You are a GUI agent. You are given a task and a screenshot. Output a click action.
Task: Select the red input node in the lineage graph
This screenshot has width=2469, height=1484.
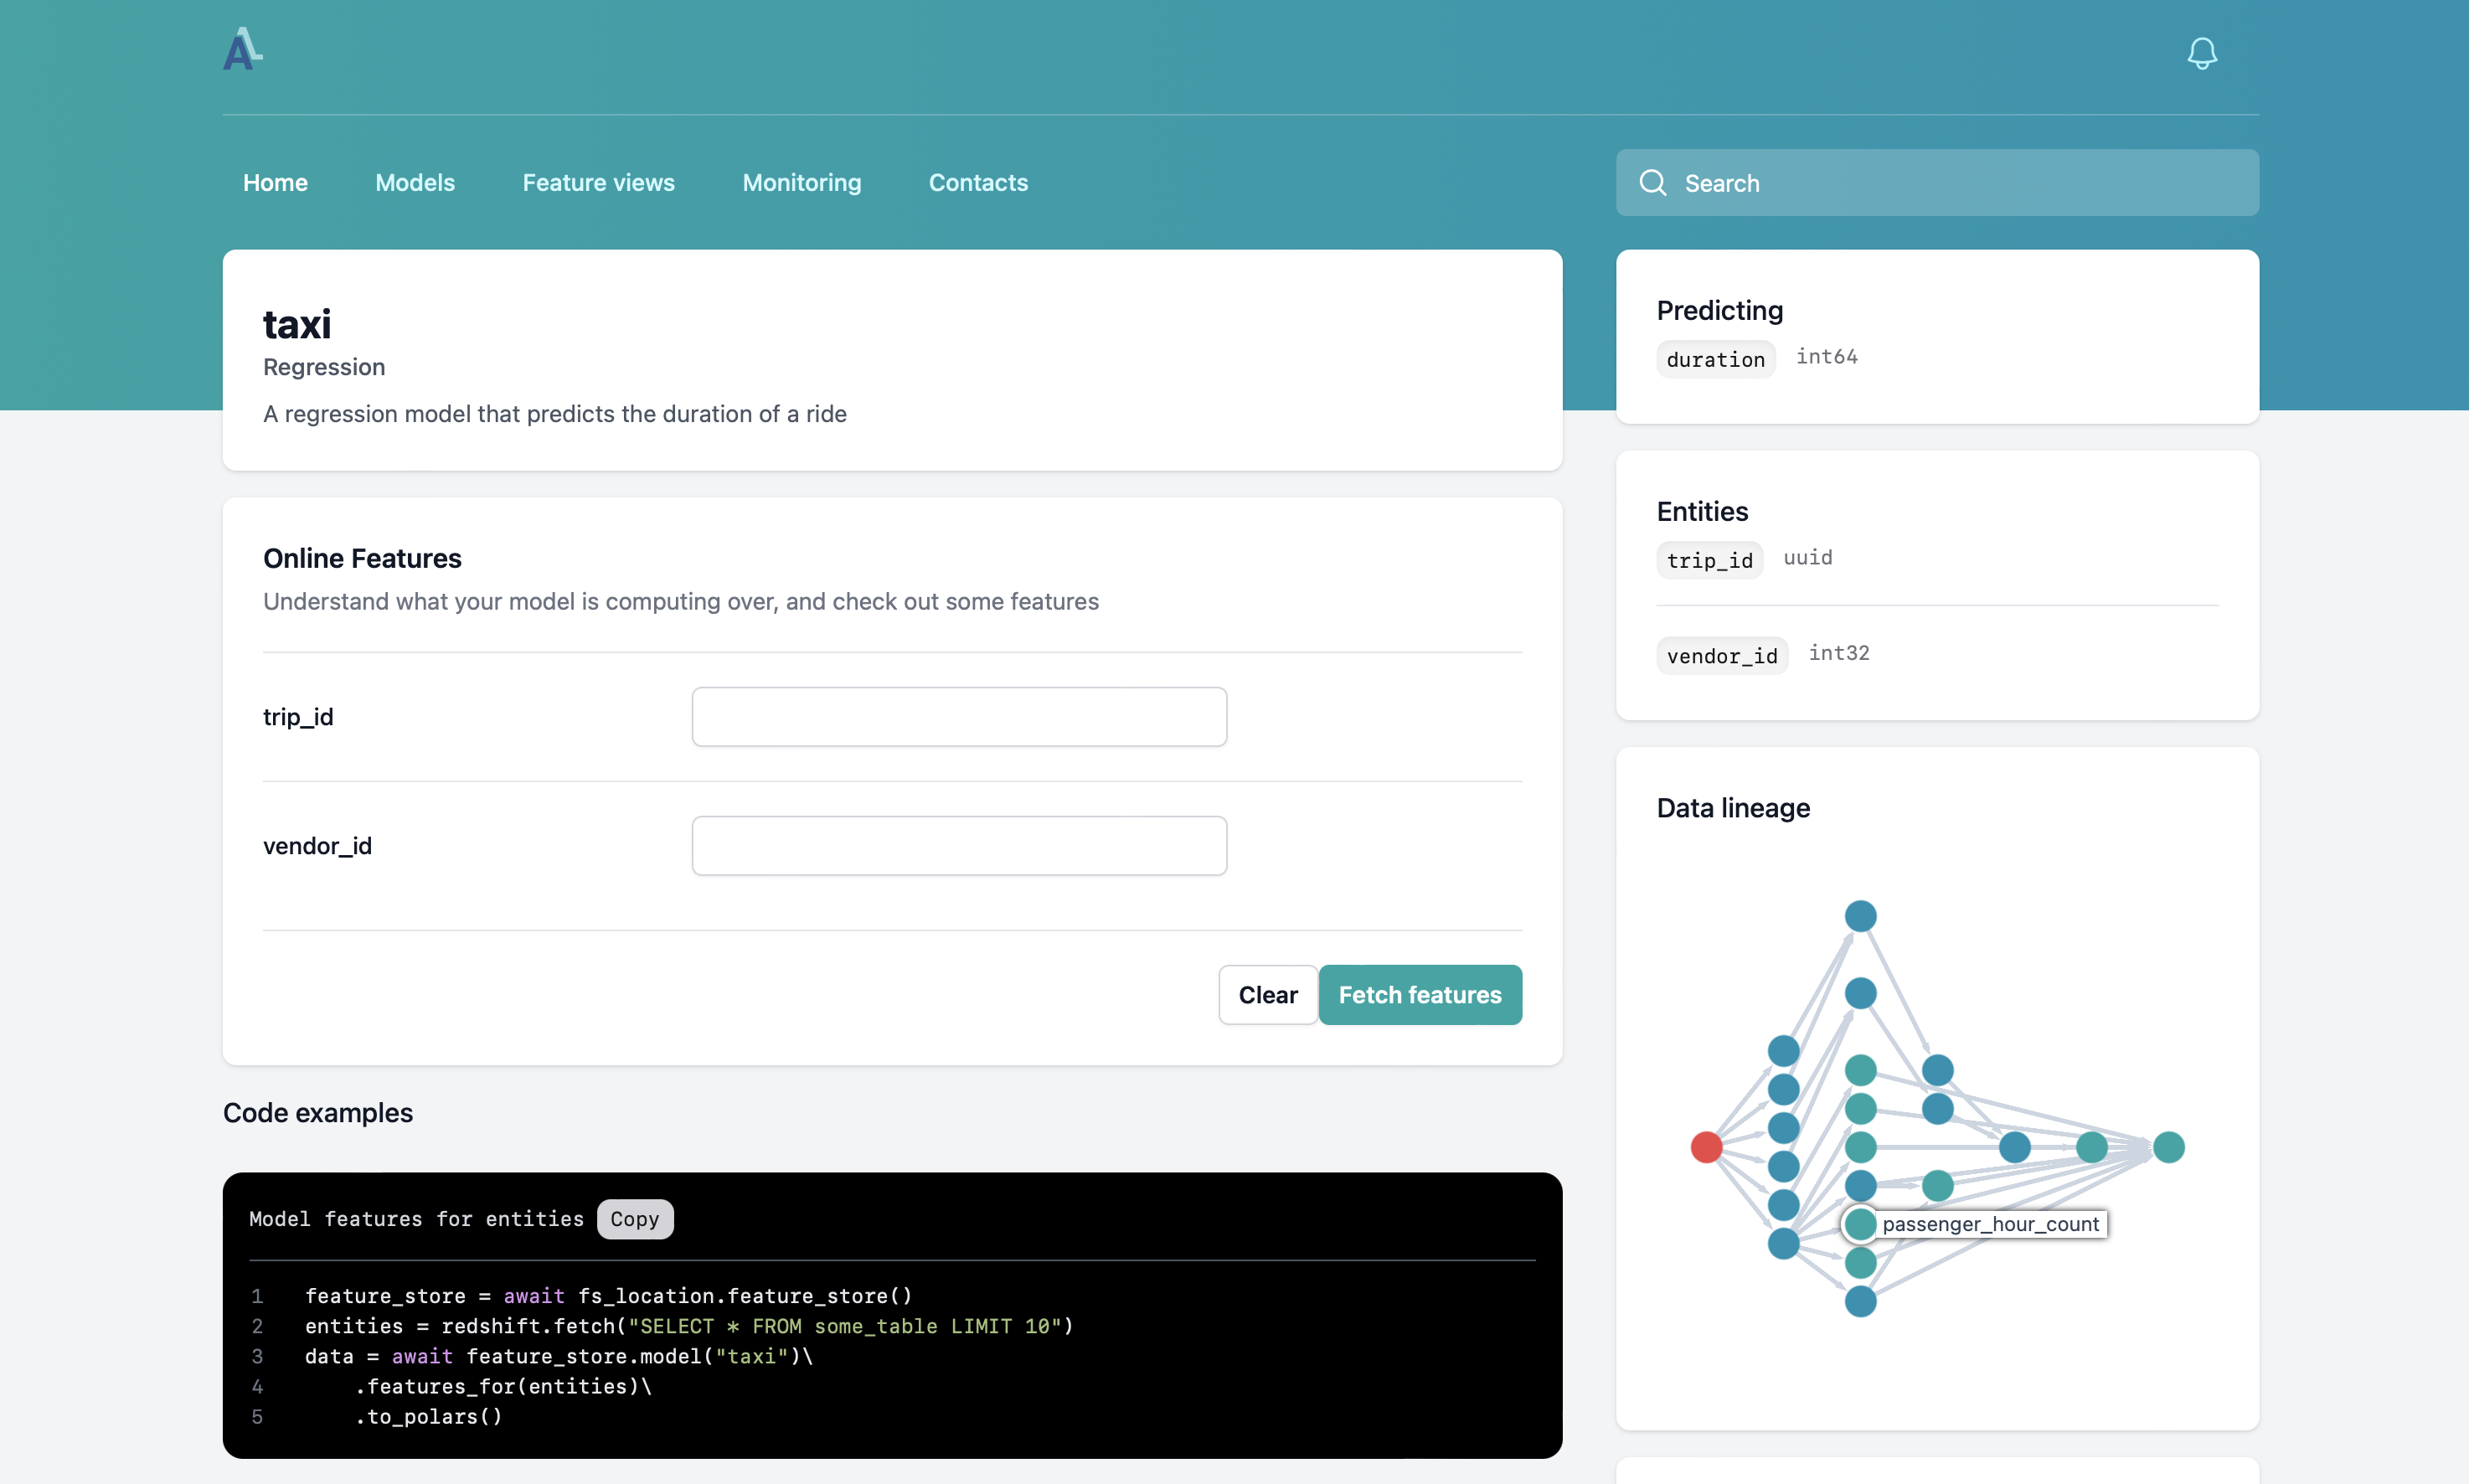point(1705,1146)
